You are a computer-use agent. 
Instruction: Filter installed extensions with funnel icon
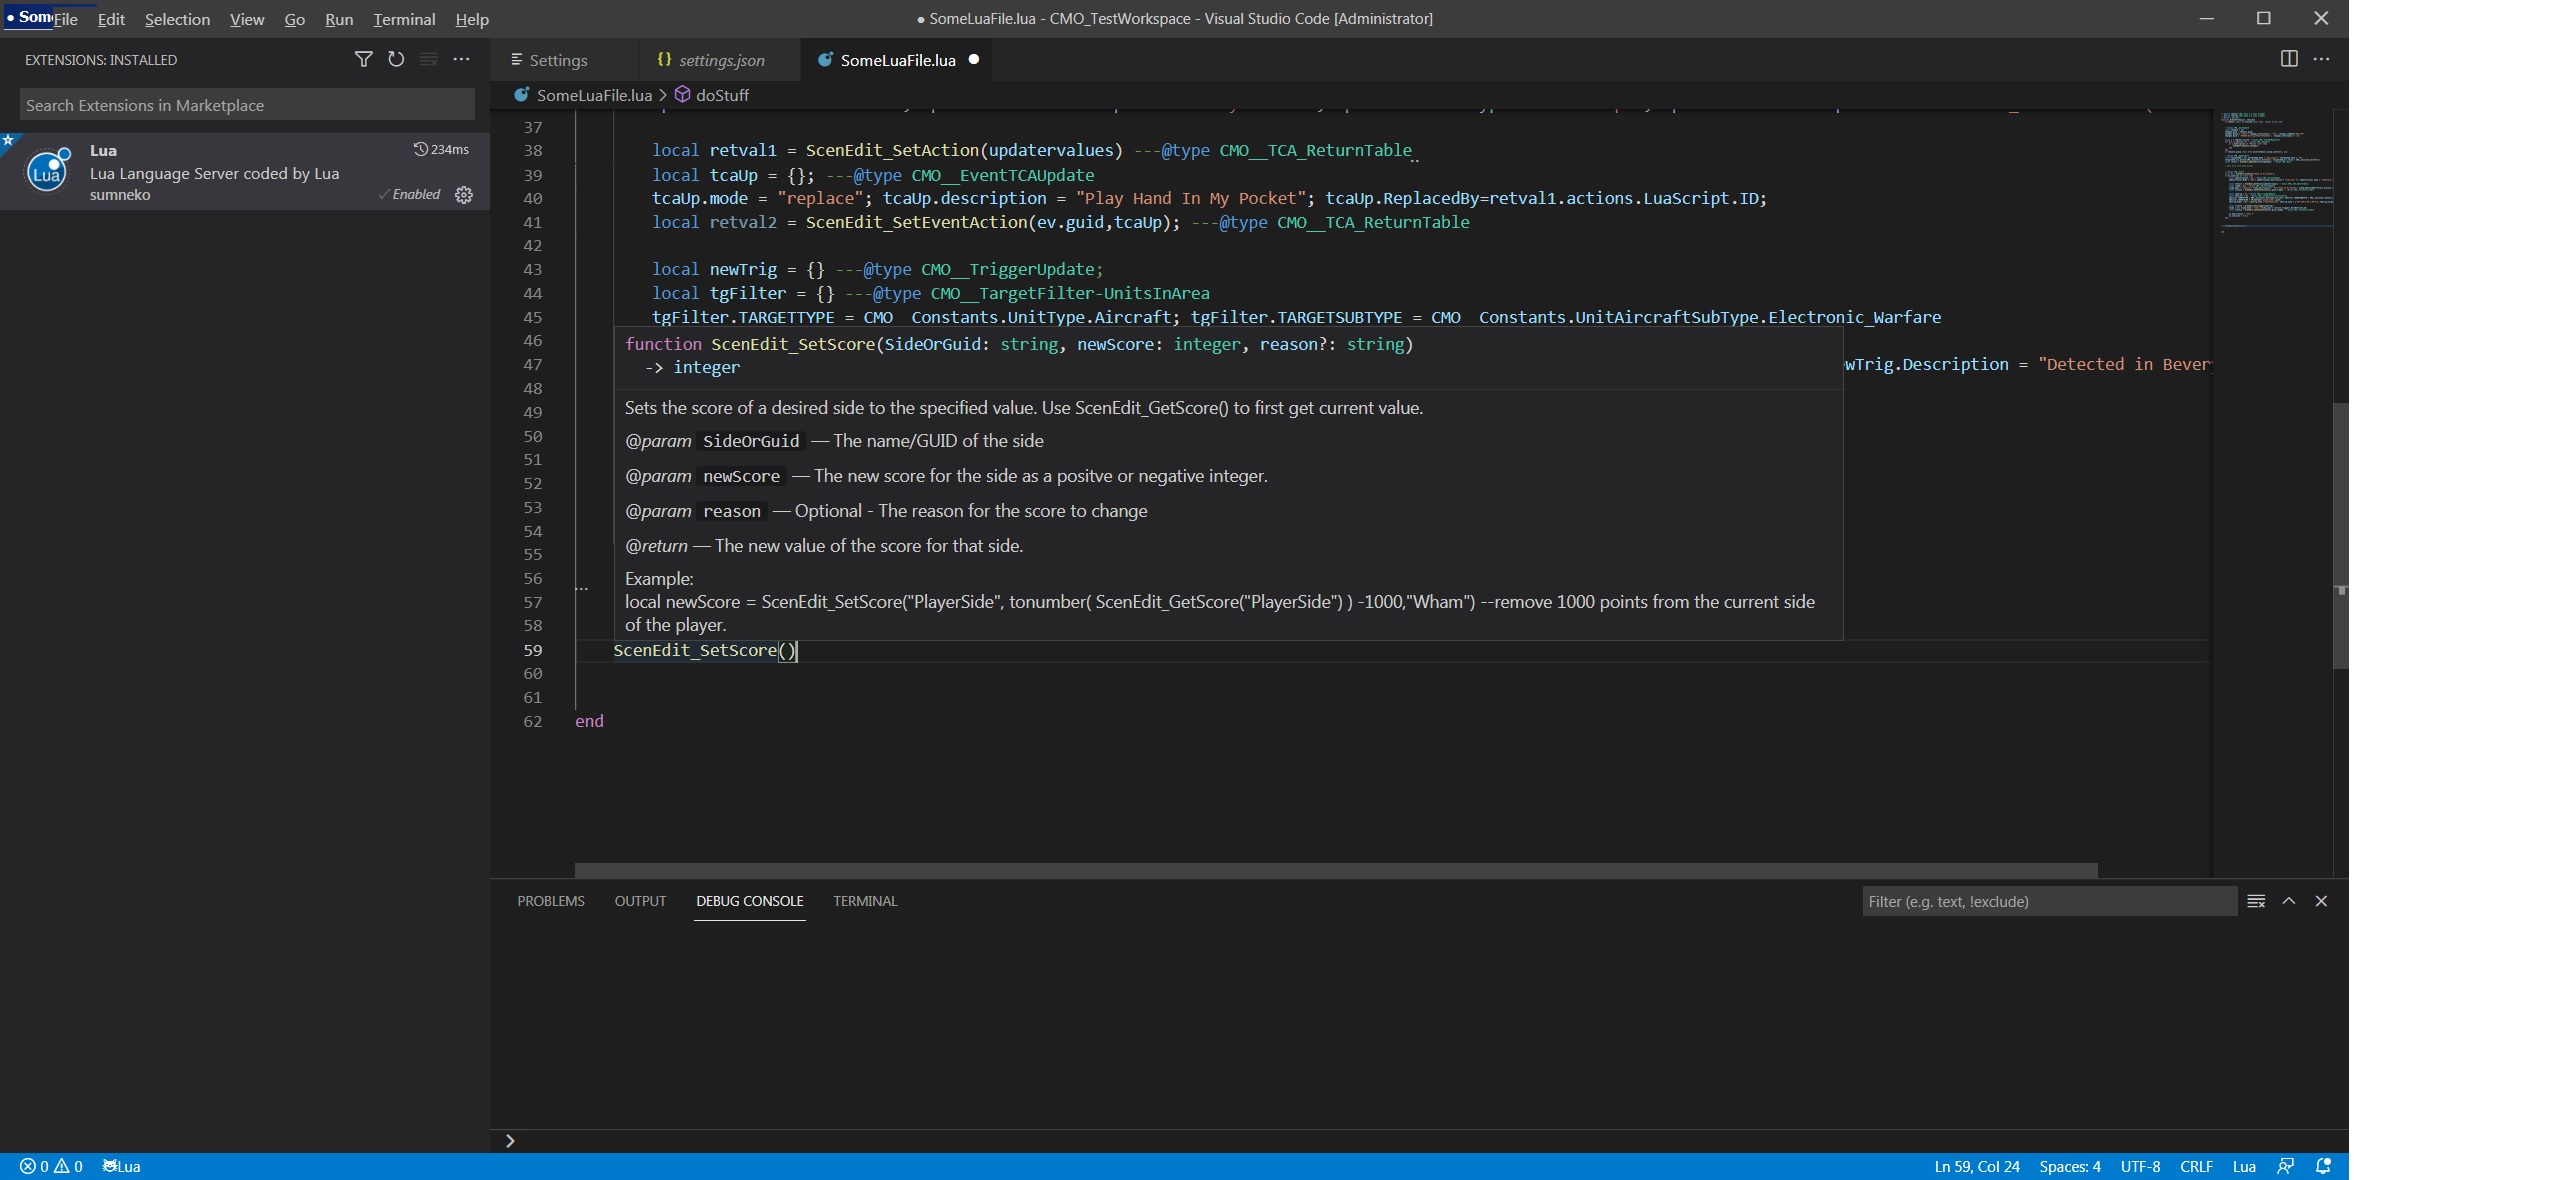click(x=364, y=60)
